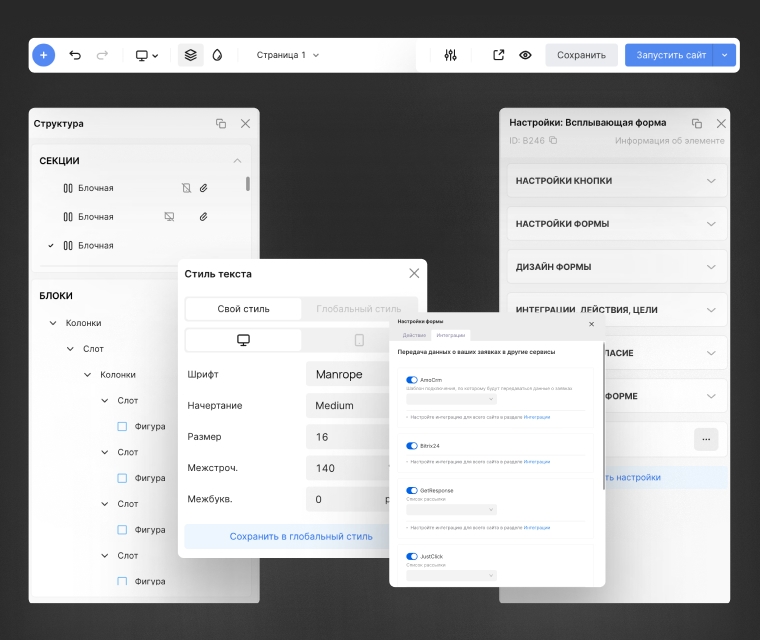
Task: Open site in new window icon
Action: 499,55
